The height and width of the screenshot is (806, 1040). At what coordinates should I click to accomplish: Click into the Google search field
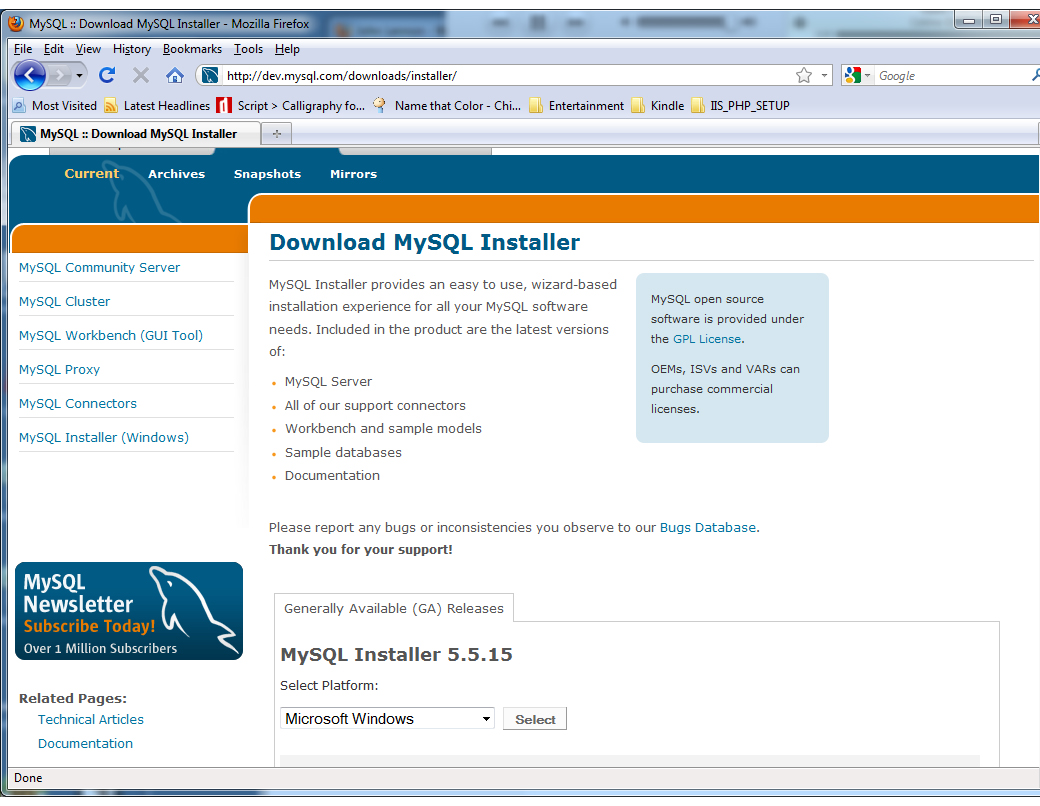pos(952,76)
